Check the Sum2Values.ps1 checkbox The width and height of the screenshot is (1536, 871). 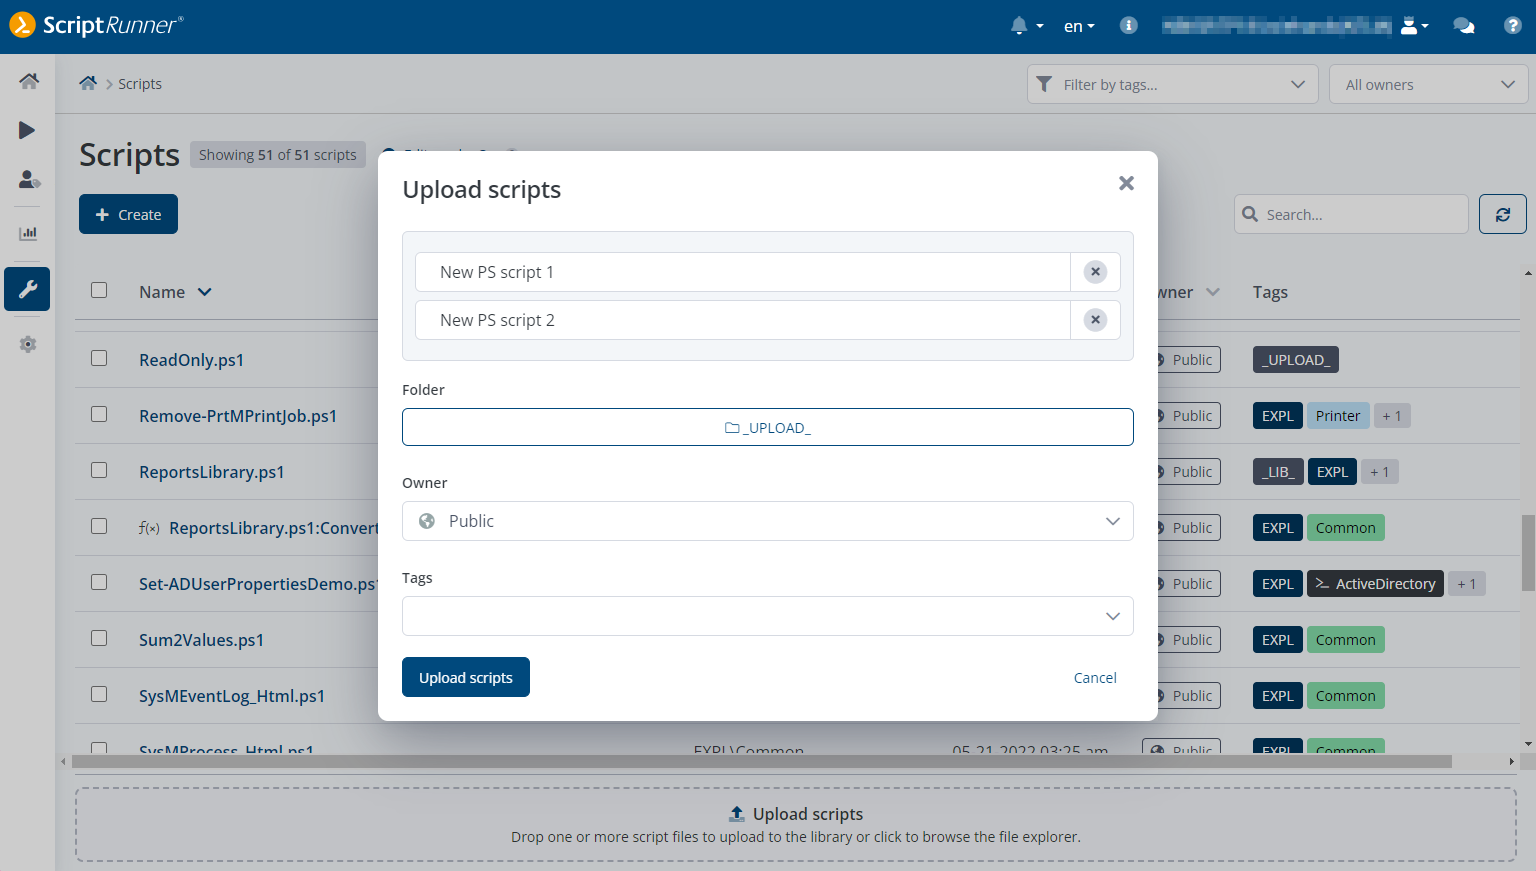pos(99,638)
